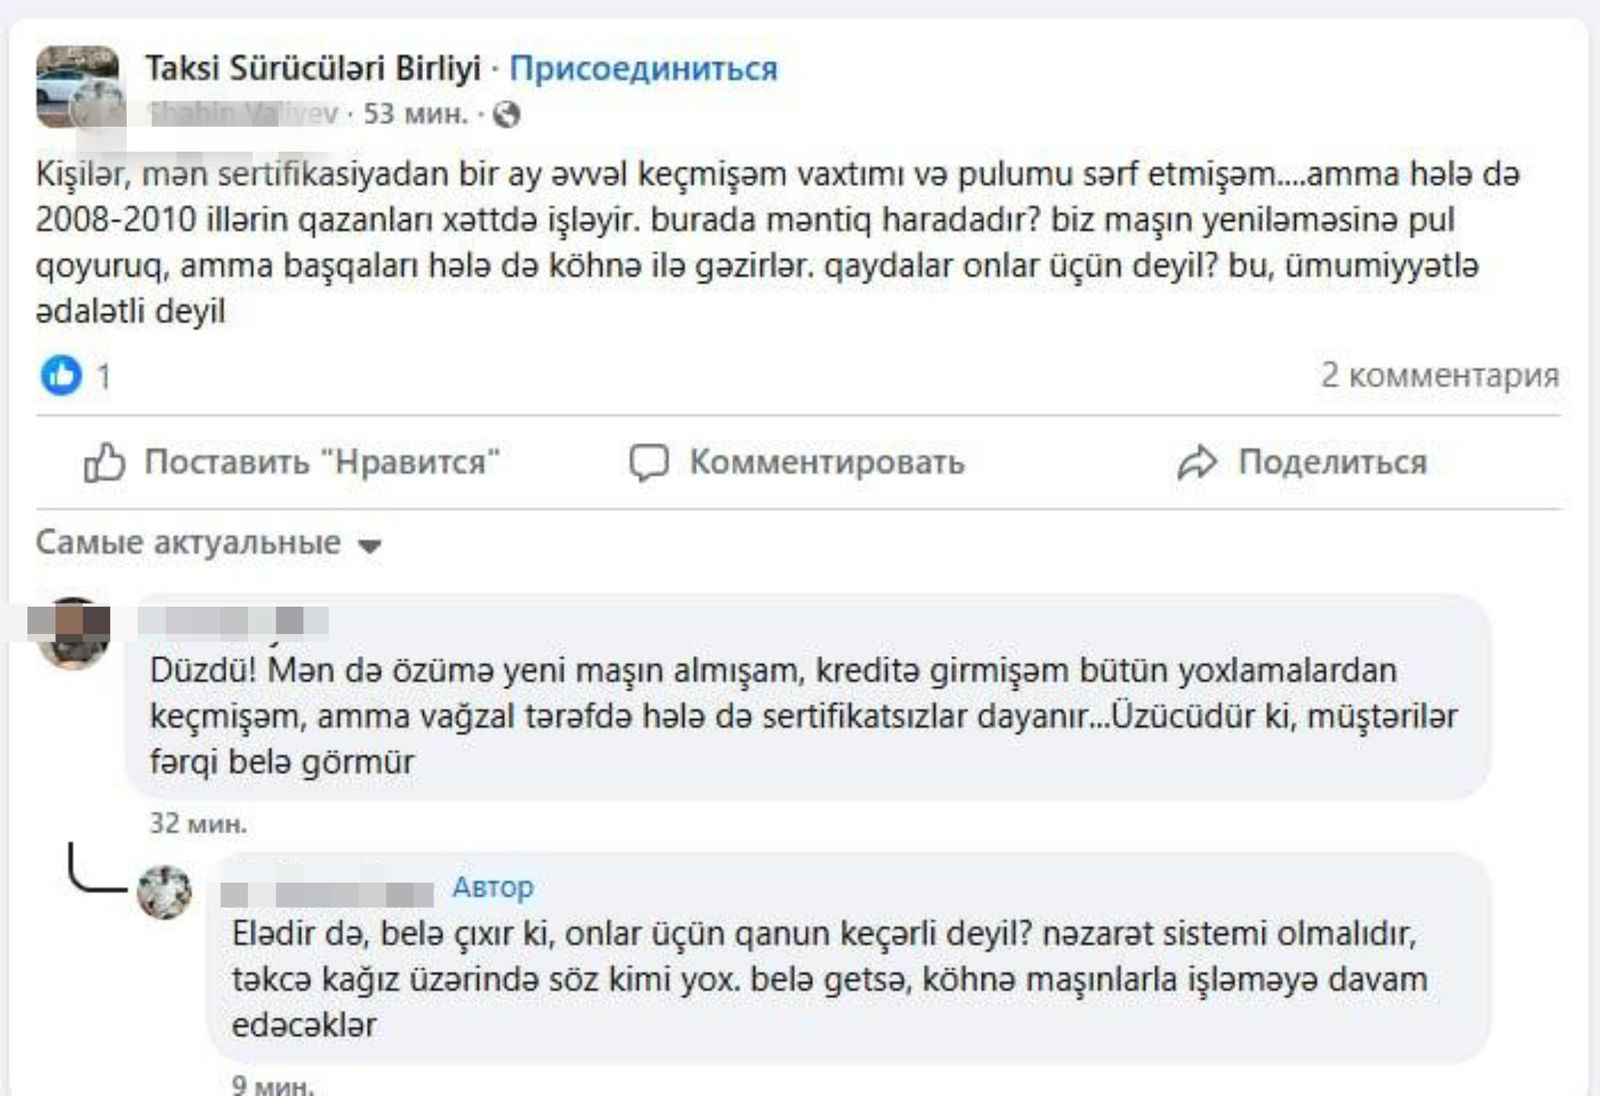Open the "Taksi Sürücüləri Birliyi" group page
The image size is (1600, 1096).
[313, 68]
